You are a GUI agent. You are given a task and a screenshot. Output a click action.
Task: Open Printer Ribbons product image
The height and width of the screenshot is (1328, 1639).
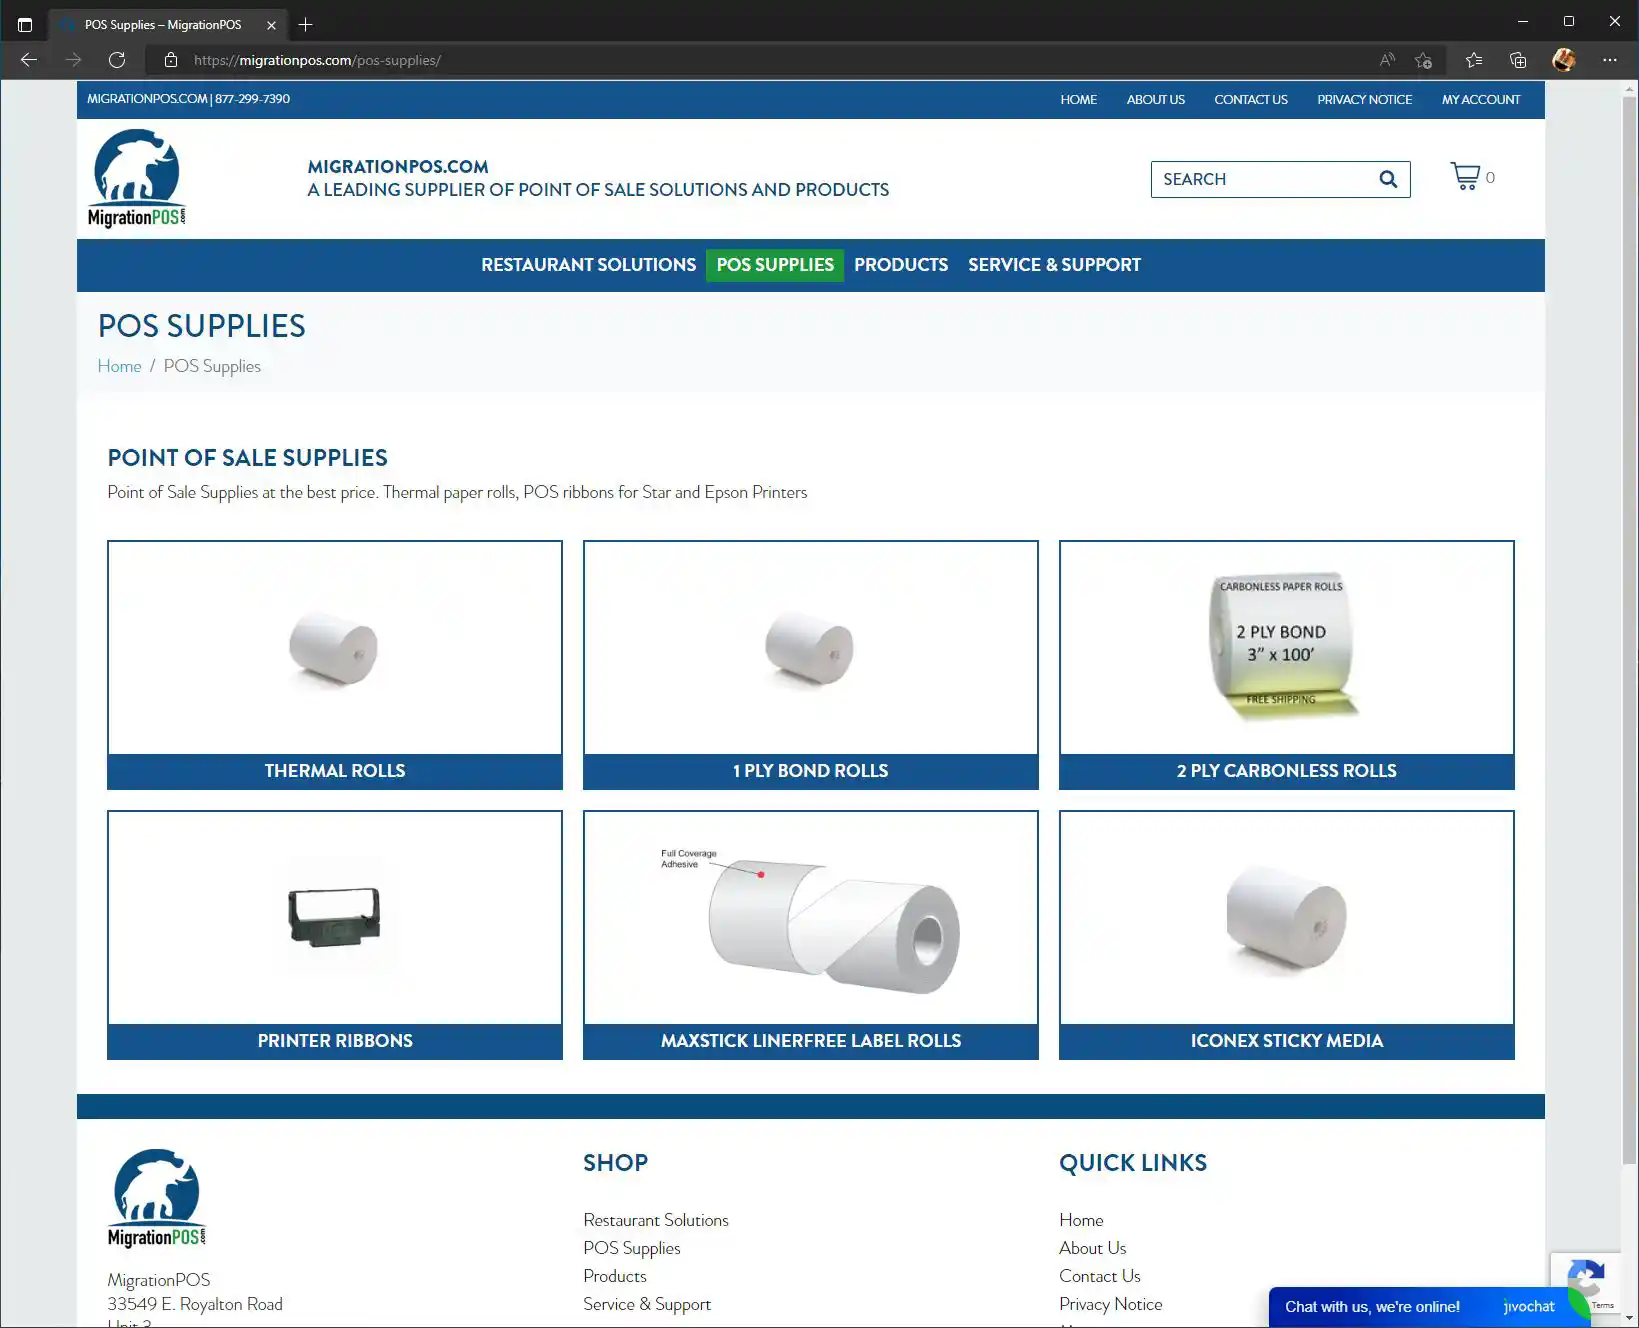335,918
